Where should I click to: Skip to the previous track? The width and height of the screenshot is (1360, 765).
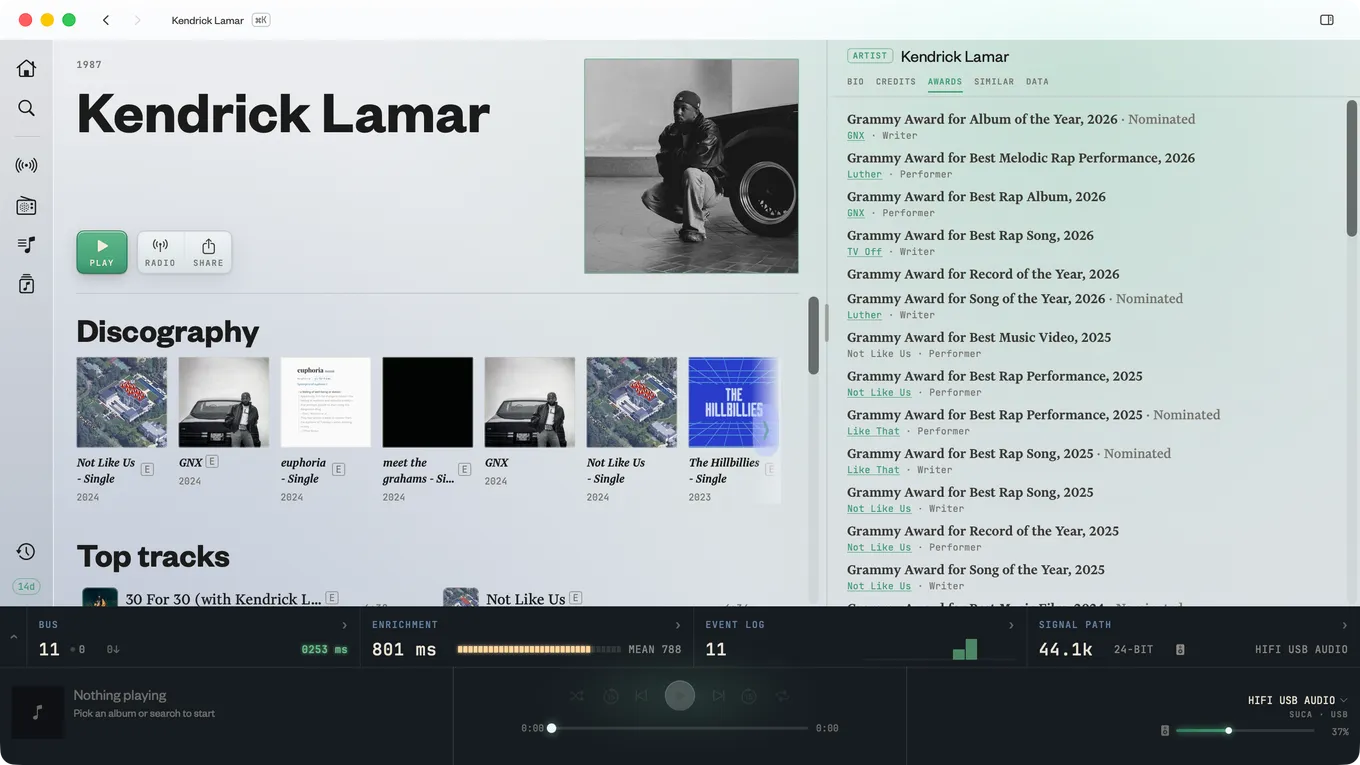641,695
